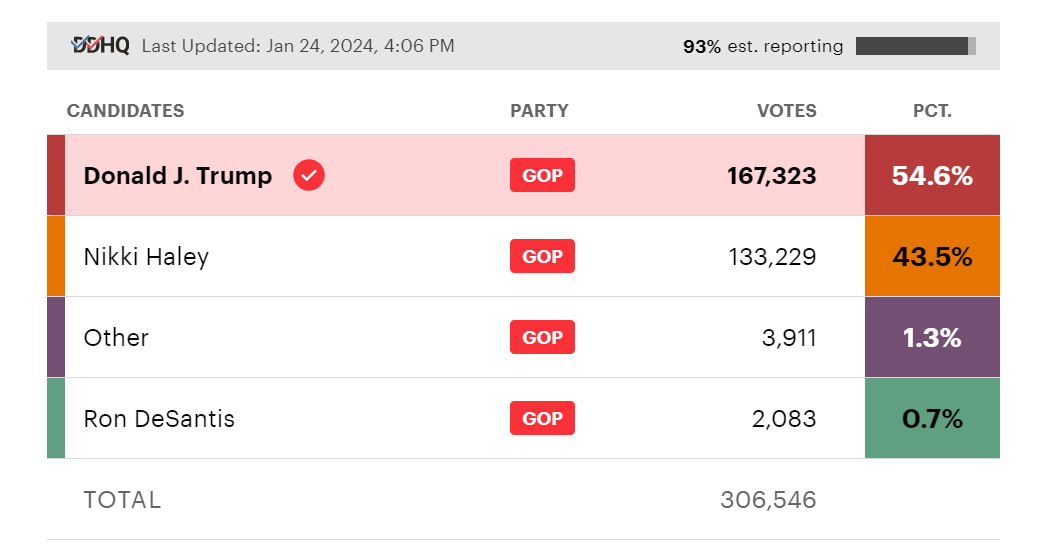Click the red 54.6% percentage box

(x=932, y=176)
